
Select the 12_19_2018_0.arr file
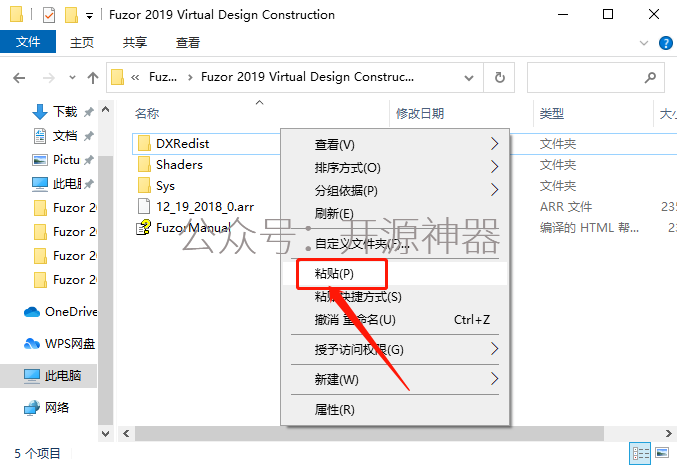coord(205,207)
